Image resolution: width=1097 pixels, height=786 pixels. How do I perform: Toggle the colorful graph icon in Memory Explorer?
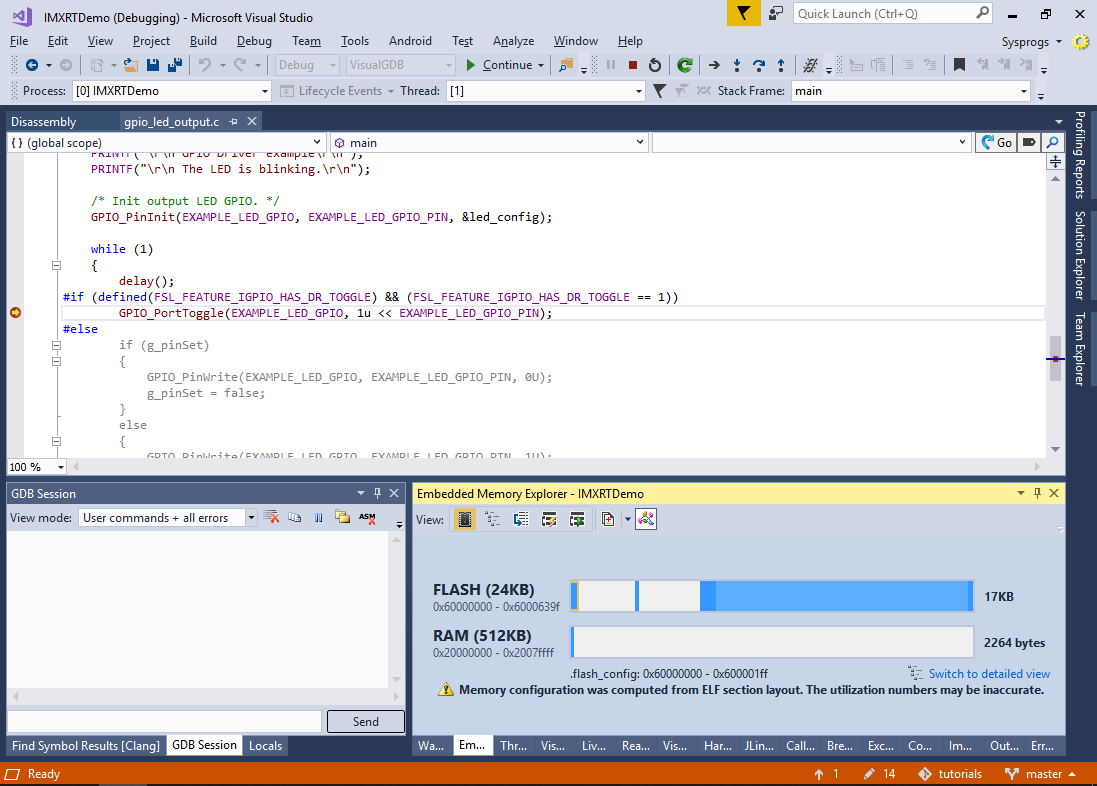(646, 519)
